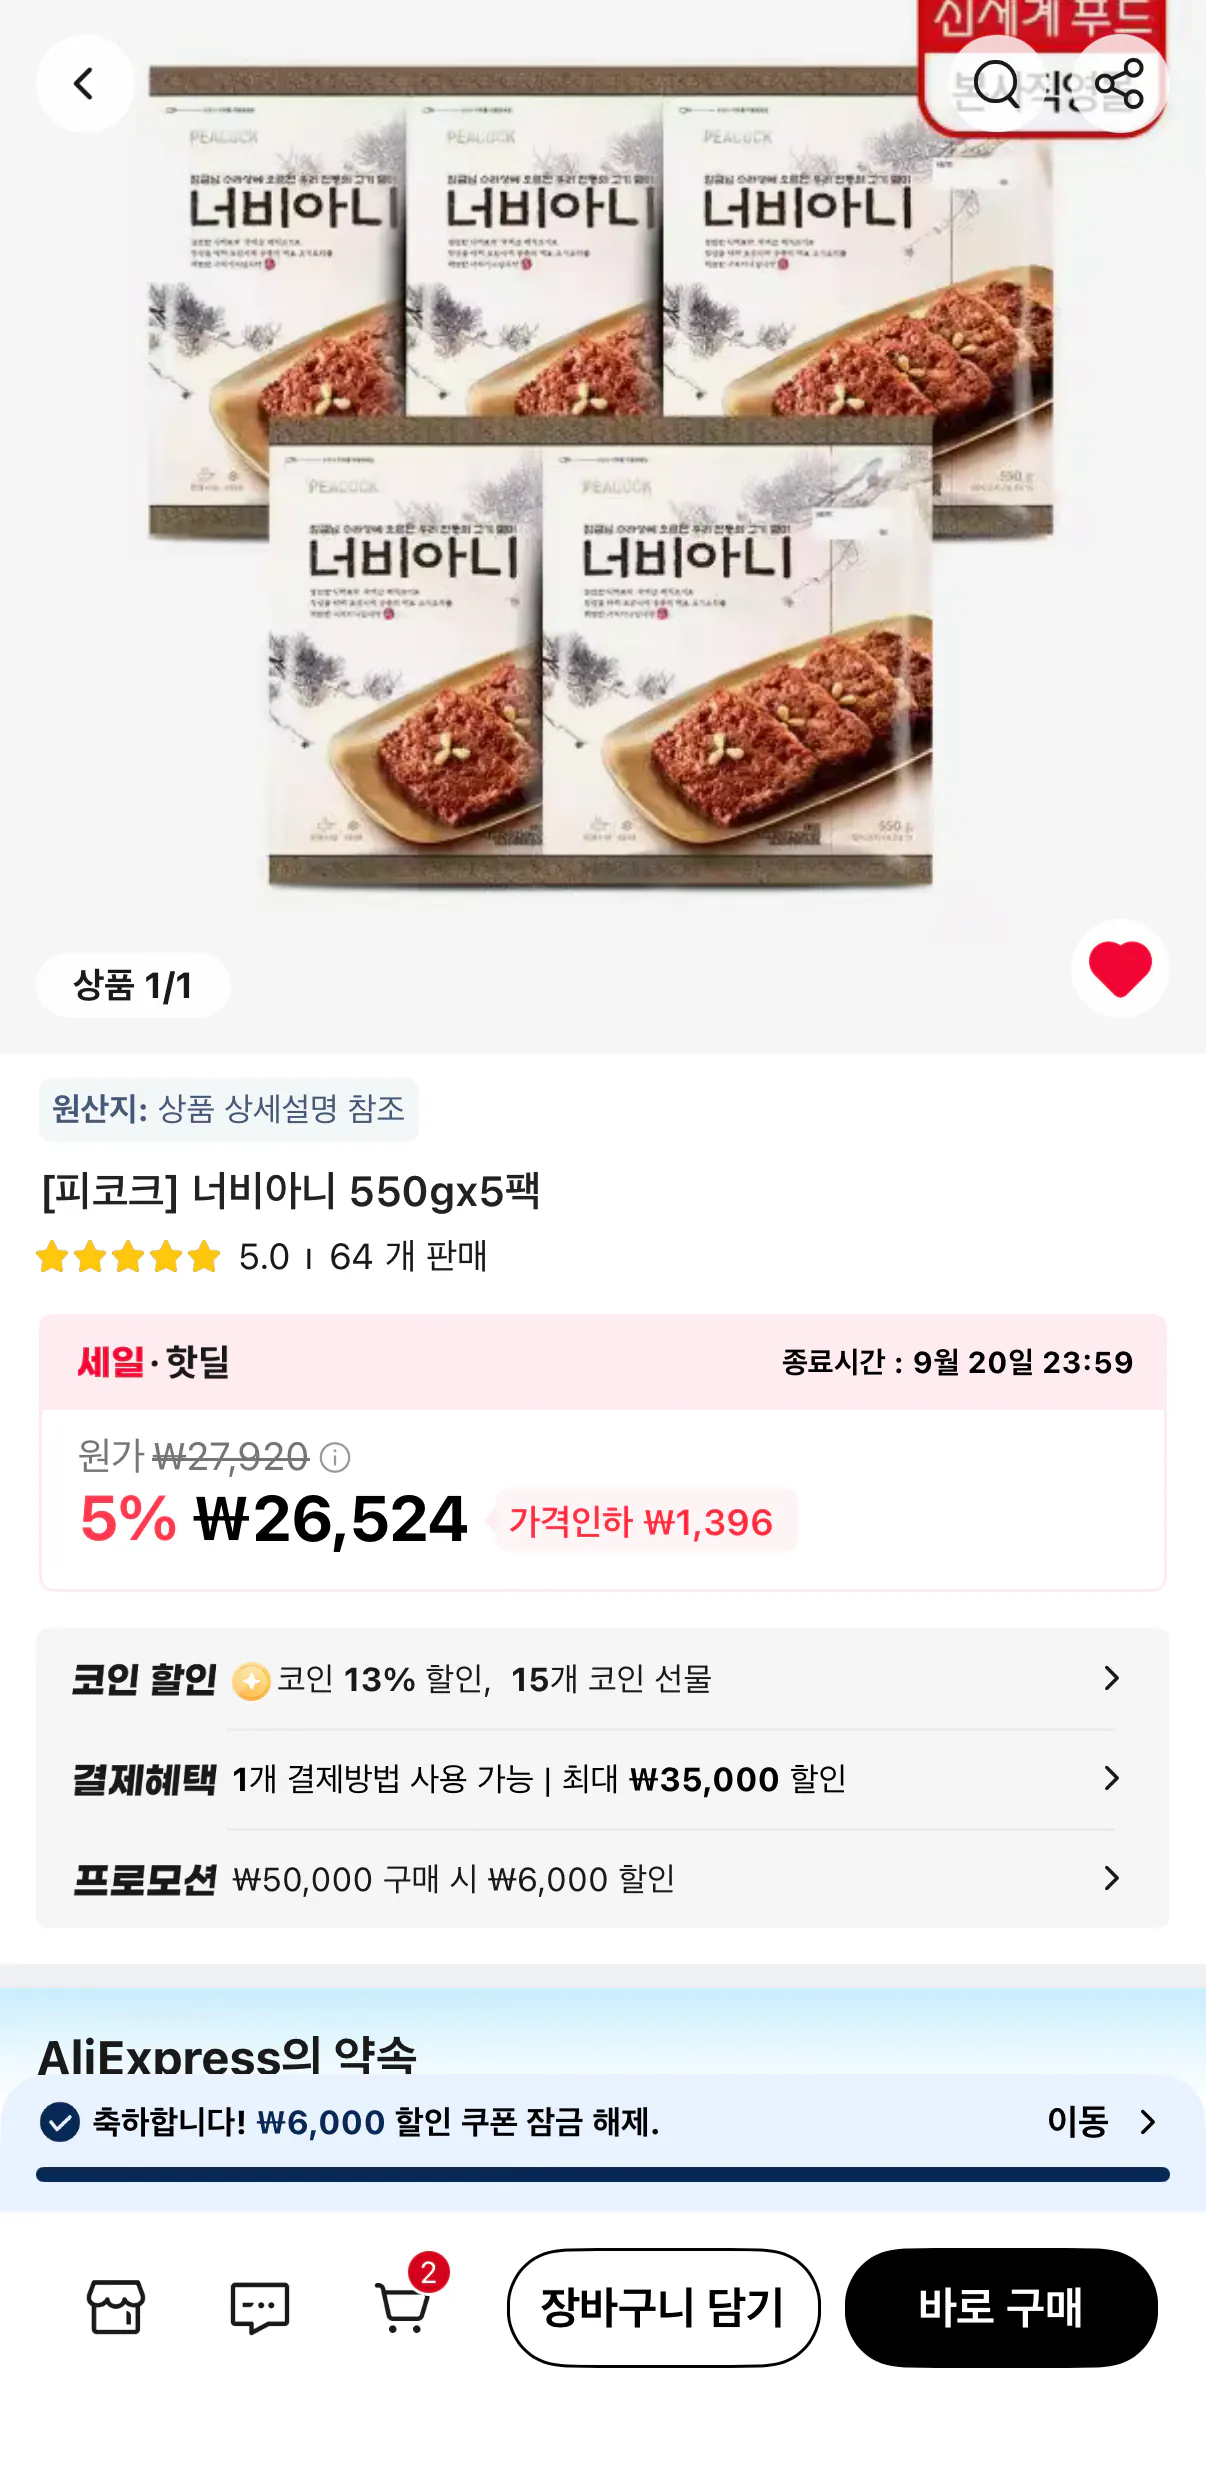This screenshot has height=2470, width=1206.
Task: Open the store icon in bottom bar
Action: (116, 2307)
